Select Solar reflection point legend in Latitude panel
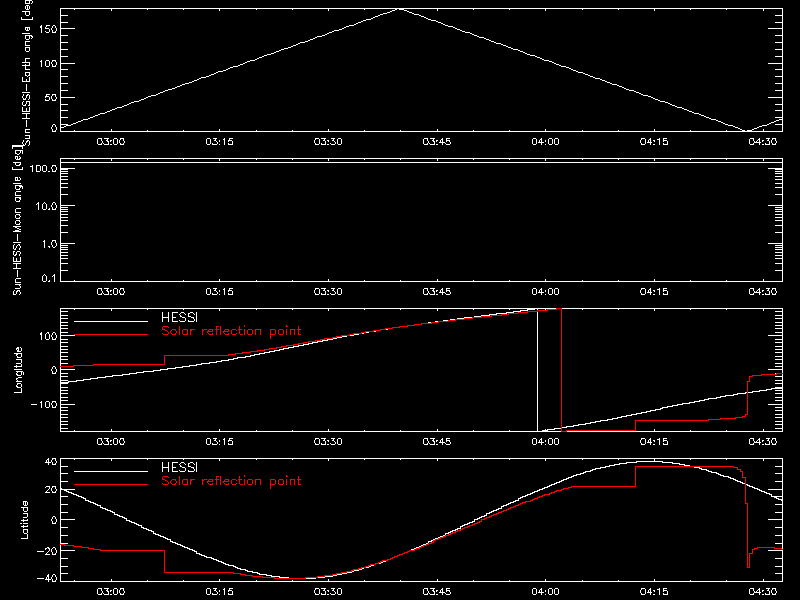Screen dimensions: 800x600 (231, 481)
